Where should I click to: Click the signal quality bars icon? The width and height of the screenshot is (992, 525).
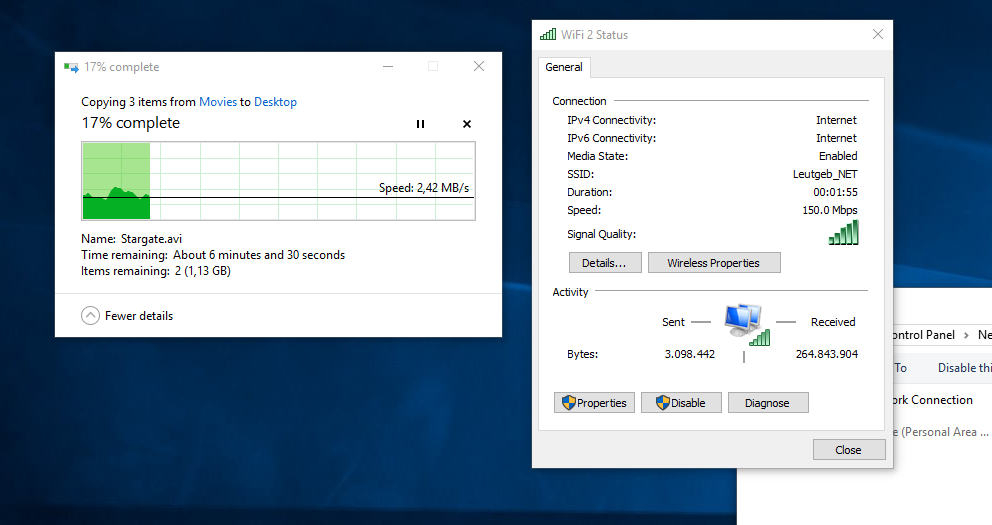pos(843,233)
